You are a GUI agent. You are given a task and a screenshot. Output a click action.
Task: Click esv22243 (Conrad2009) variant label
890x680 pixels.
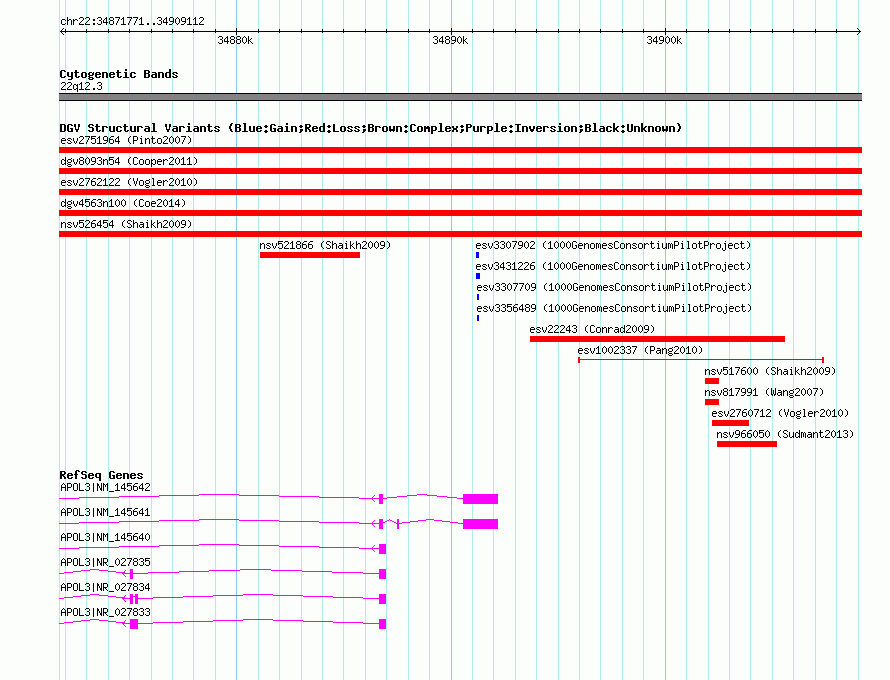(x=592, y=329)
